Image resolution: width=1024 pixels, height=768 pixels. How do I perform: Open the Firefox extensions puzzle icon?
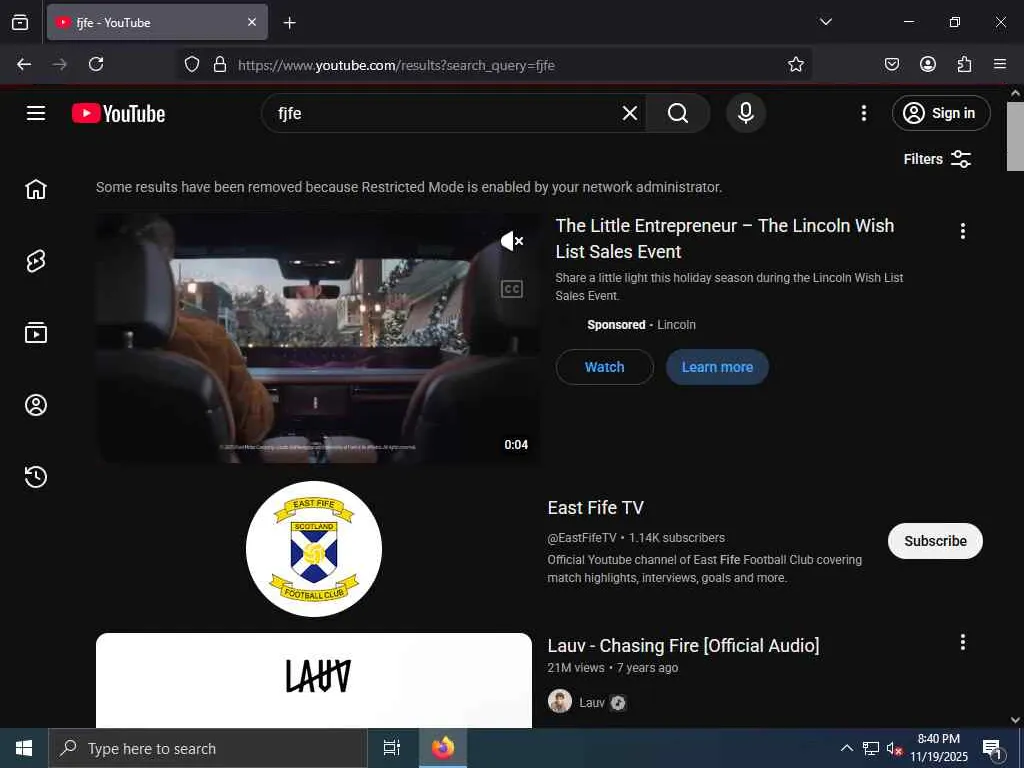[x=964, y=64]
